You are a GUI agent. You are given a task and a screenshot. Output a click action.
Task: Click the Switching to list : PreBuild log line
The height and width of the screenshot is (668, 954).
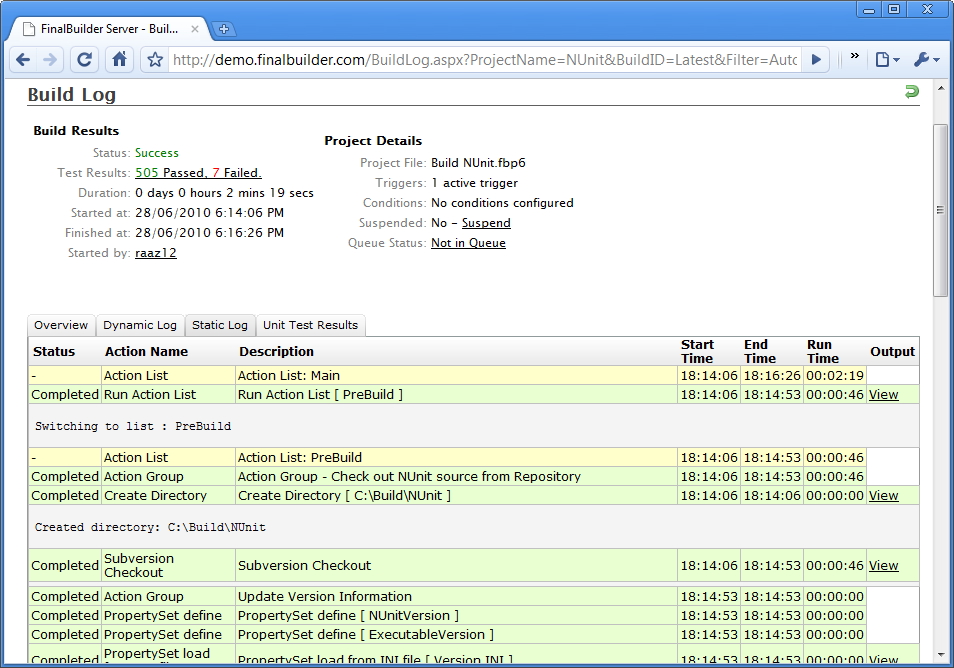click(133, 426)
